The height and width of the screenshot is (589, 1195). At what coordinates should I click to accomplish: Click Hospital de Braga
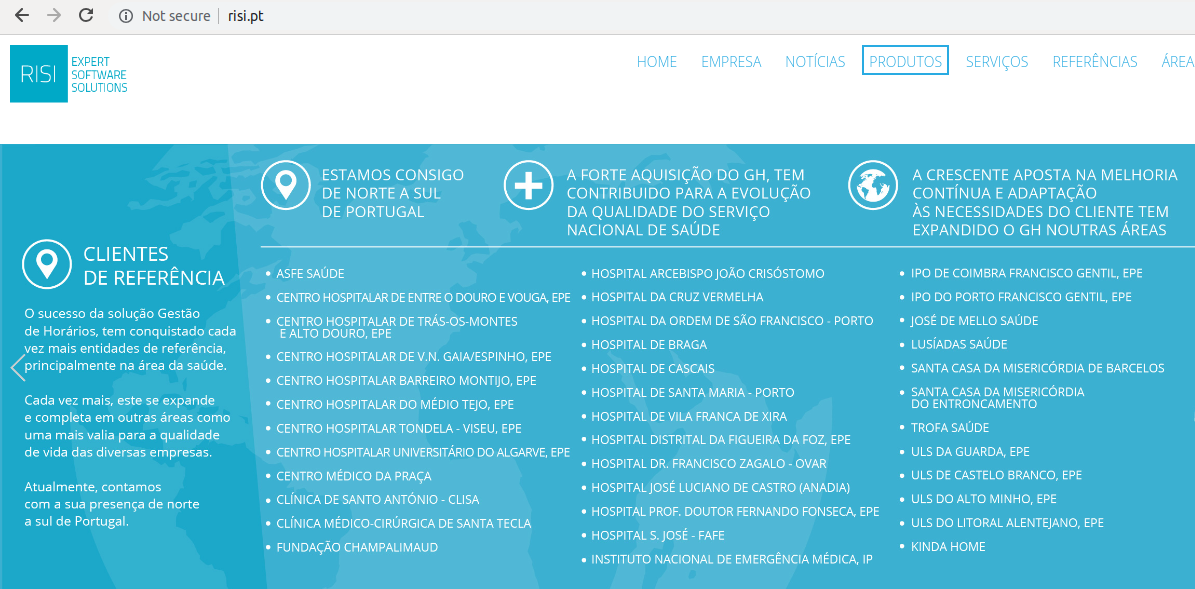pyautogui.click(x=649, y=344)
